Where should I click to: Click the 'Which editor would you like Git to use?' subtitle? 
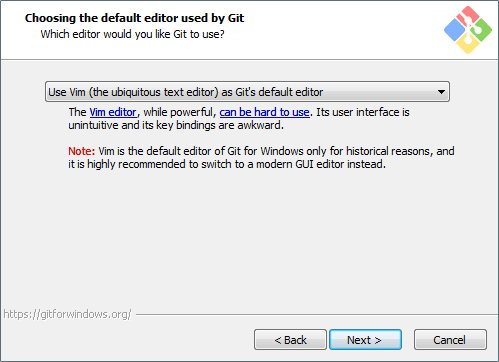132,34
